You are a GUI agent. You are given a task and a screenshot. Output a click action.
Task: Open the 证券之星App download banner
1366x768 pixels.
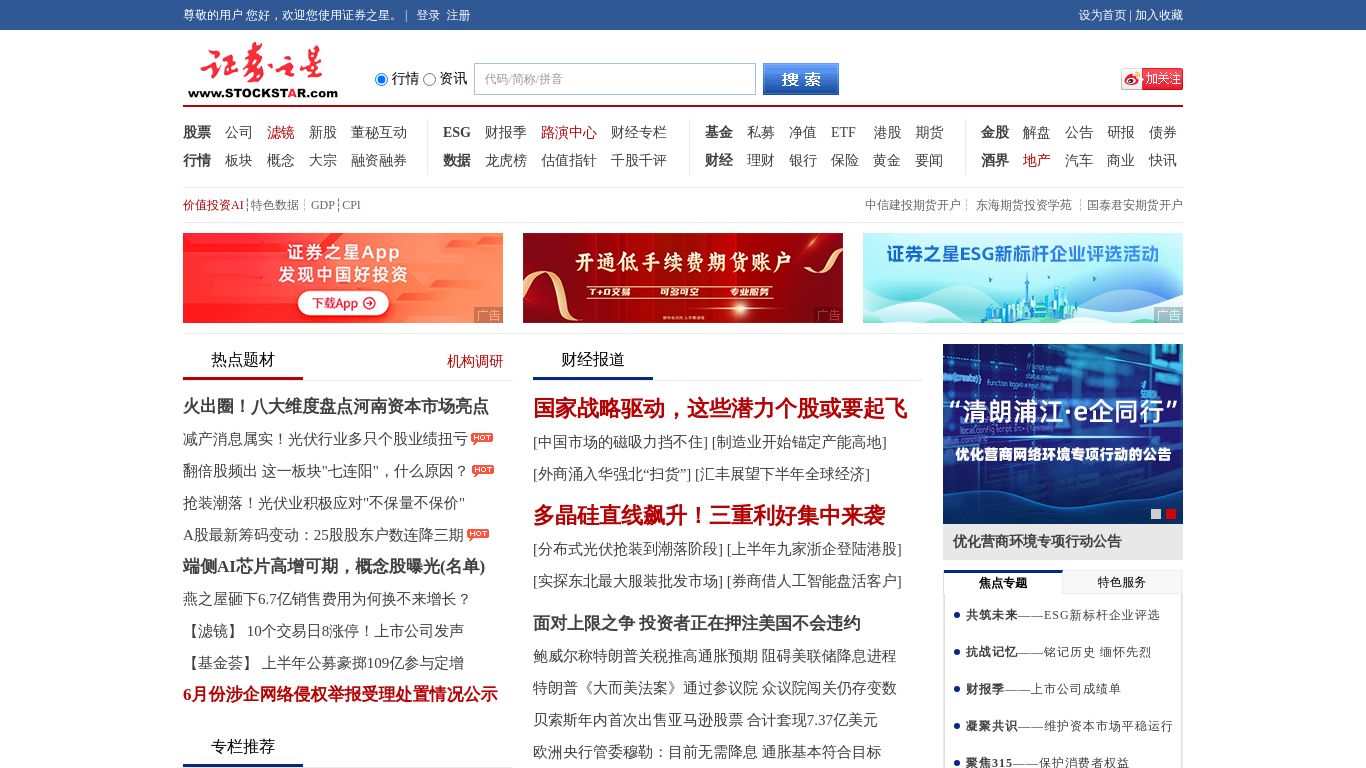(343, 278)
